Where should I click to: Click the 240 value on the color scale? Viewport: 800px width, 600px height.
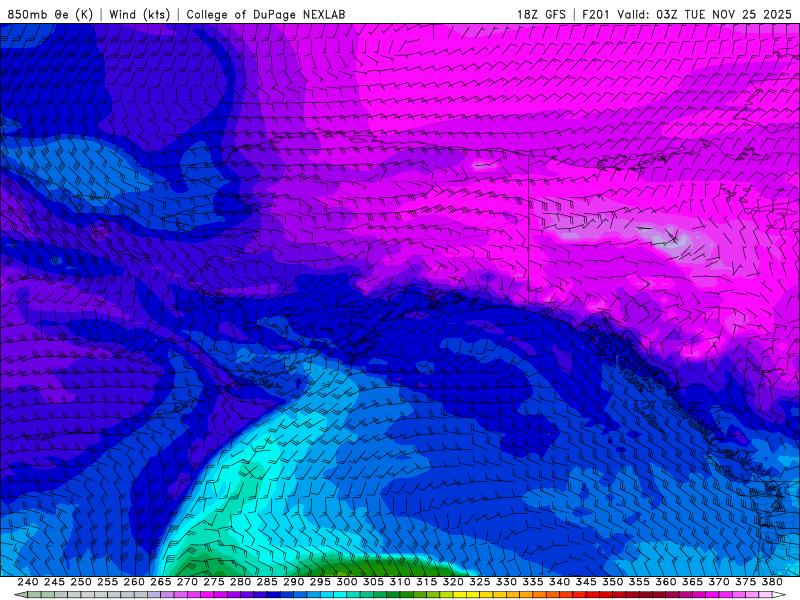pyautogui.click(x=28, y=582)
